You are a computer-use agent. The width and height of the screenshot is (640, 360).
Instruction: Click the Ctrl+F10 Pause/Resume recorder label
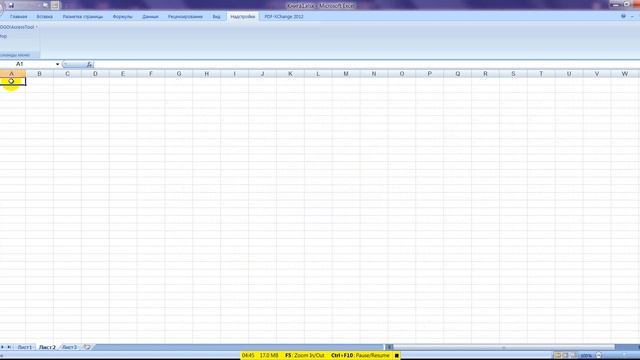[360, 356]
